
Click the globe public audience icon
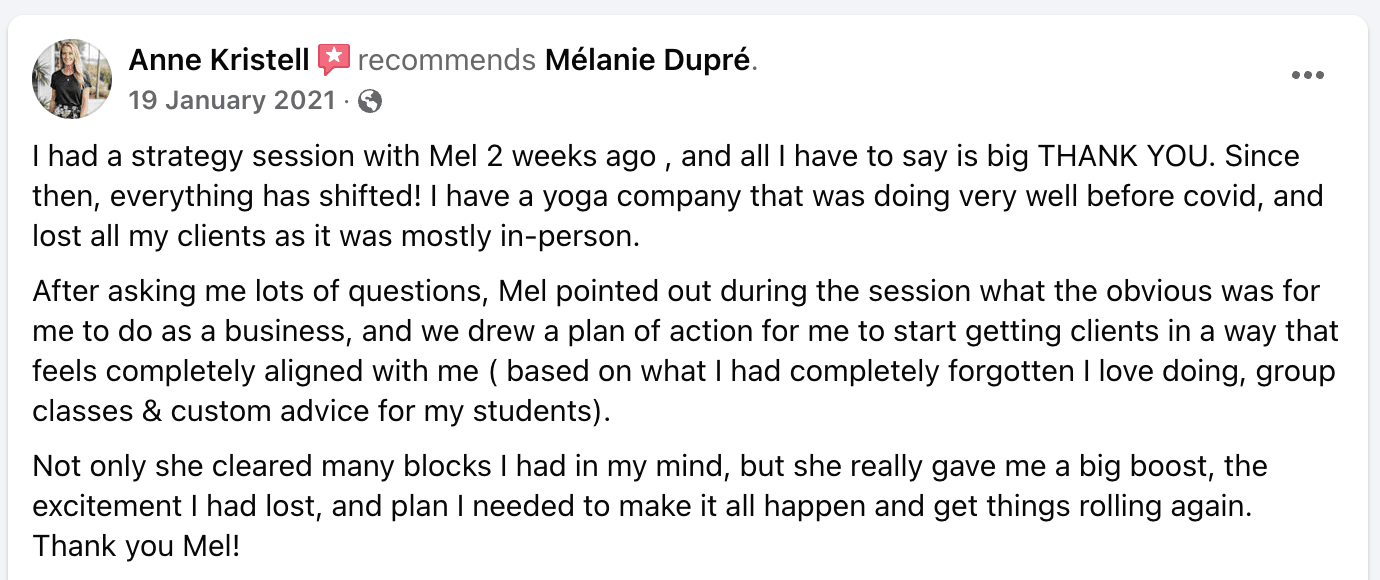pos(370,101)
